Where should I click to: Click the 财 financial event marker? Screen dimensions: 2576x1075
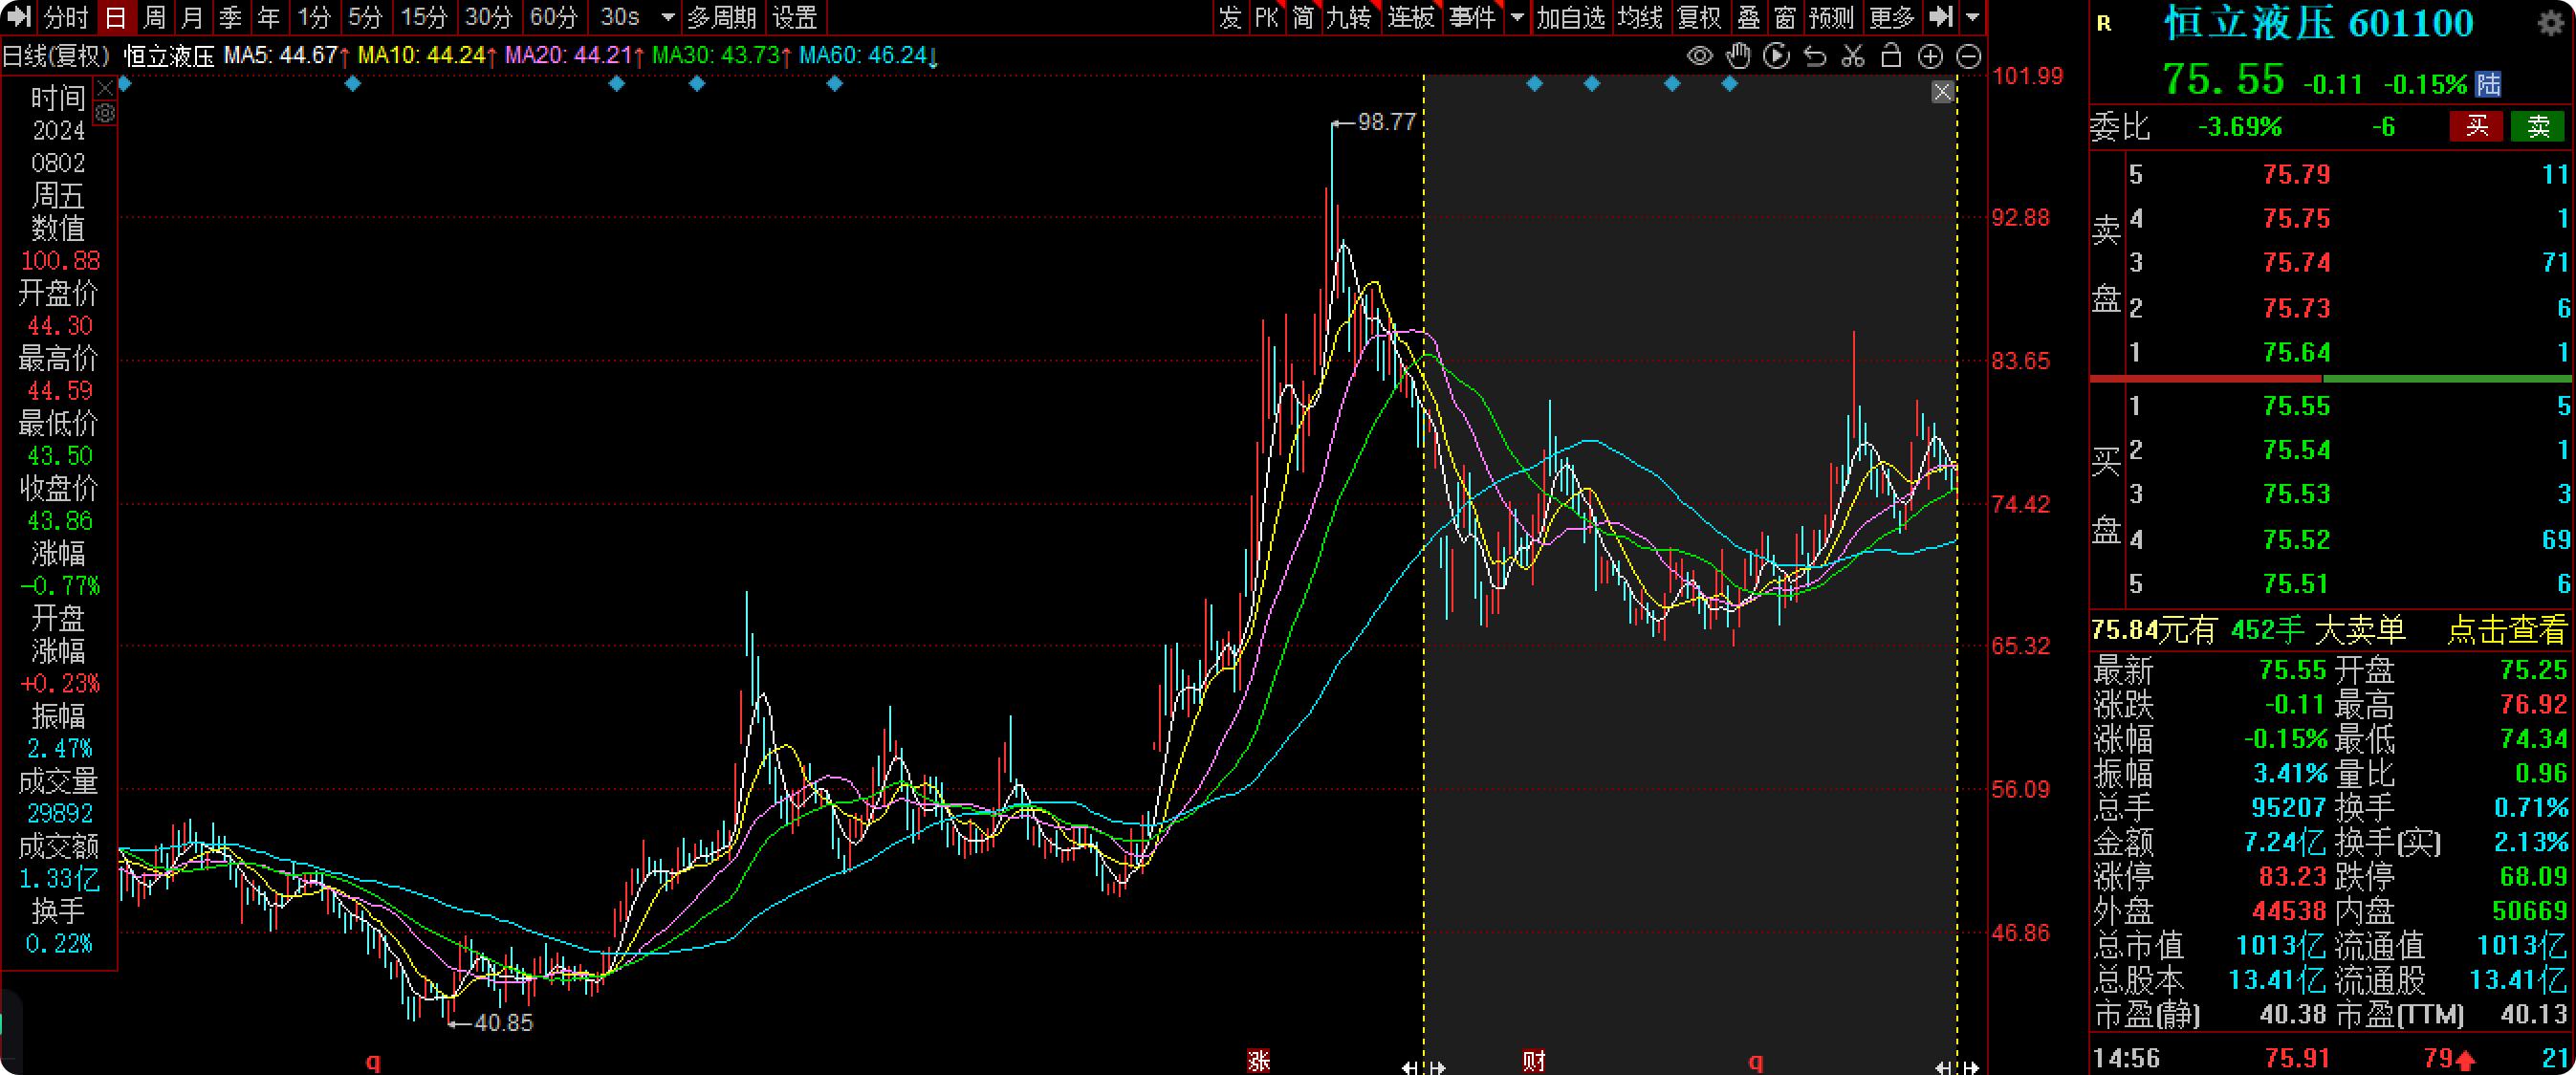click(1534, 1061)
